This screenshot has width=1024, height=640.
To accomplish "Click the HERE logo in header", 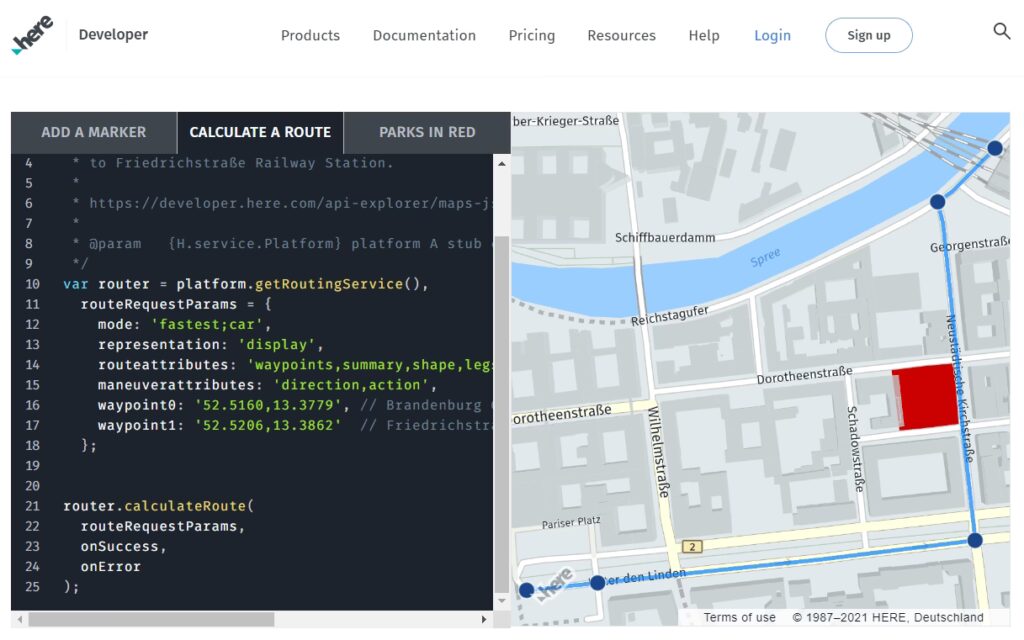I will click(32, 36).
